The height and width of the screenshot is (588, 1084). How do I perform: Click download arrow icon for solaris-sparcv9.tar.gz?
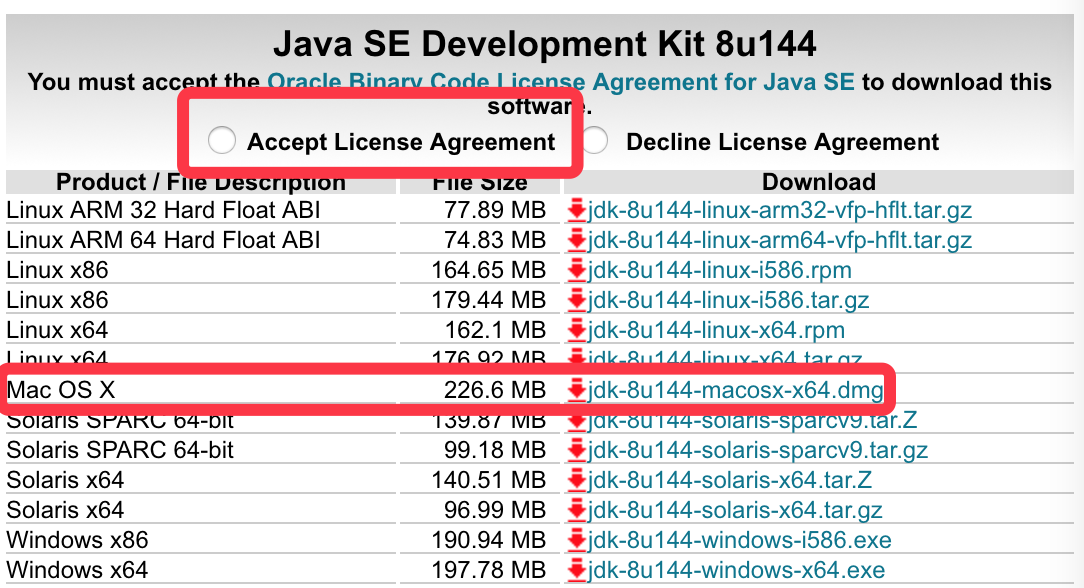[577, 450]
